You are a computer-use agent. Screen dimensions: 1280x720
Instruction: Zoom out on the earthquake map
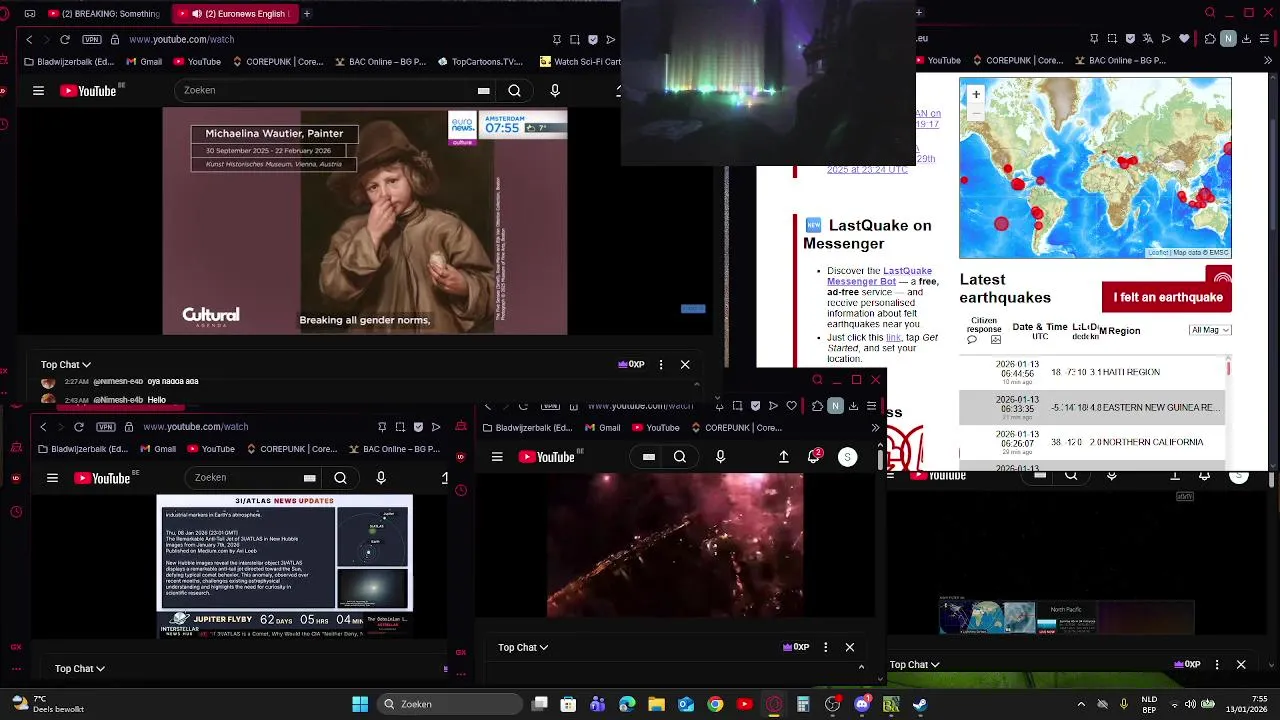[976, 112]
